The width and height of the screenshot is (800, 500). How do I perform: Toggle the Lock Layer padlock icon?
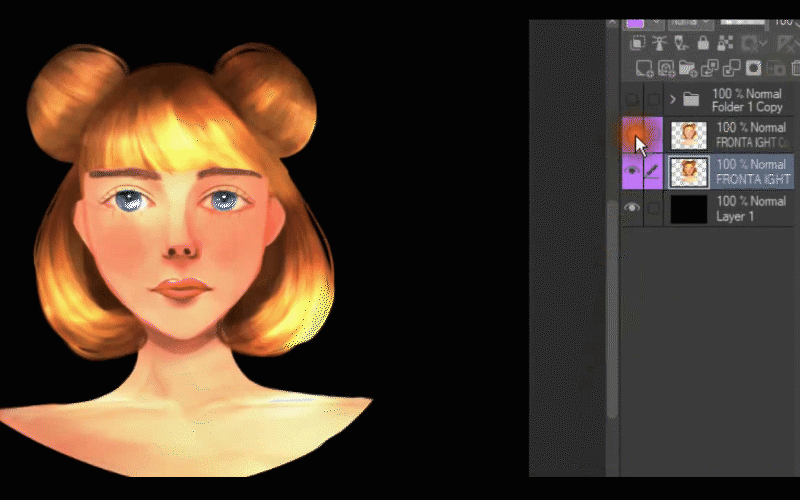[703, 43]
